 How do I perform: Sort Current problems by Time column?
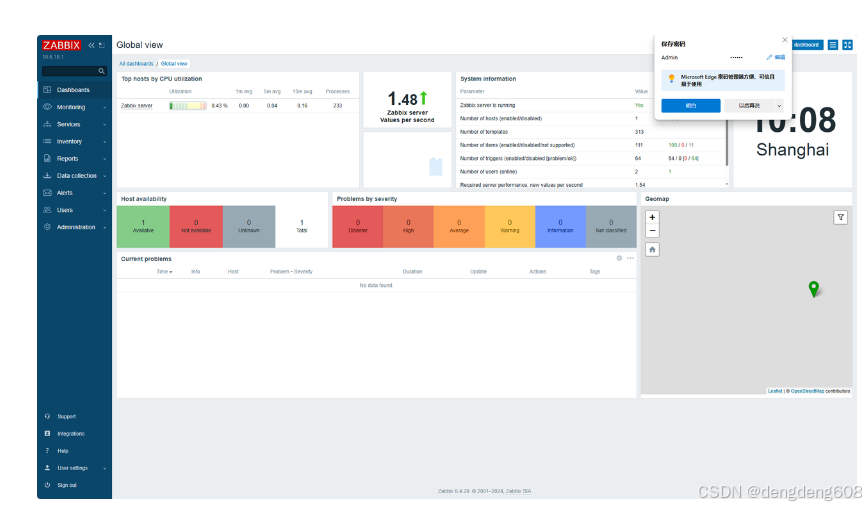(x=164, y=272)
